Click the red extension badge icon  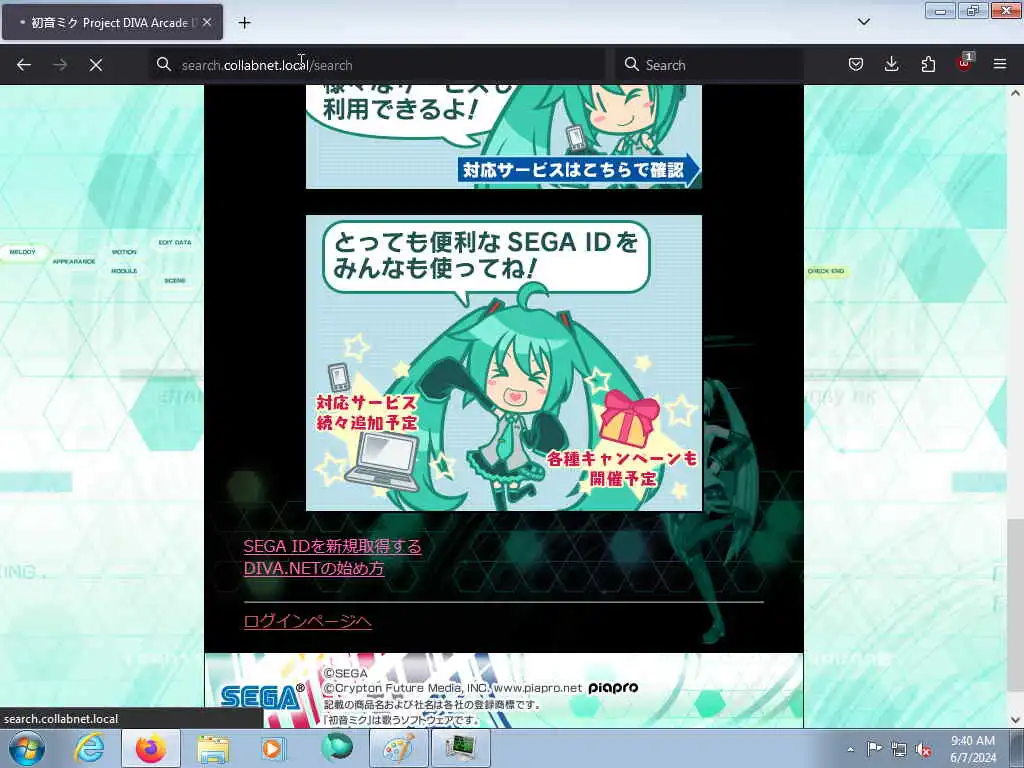[964, 63]
